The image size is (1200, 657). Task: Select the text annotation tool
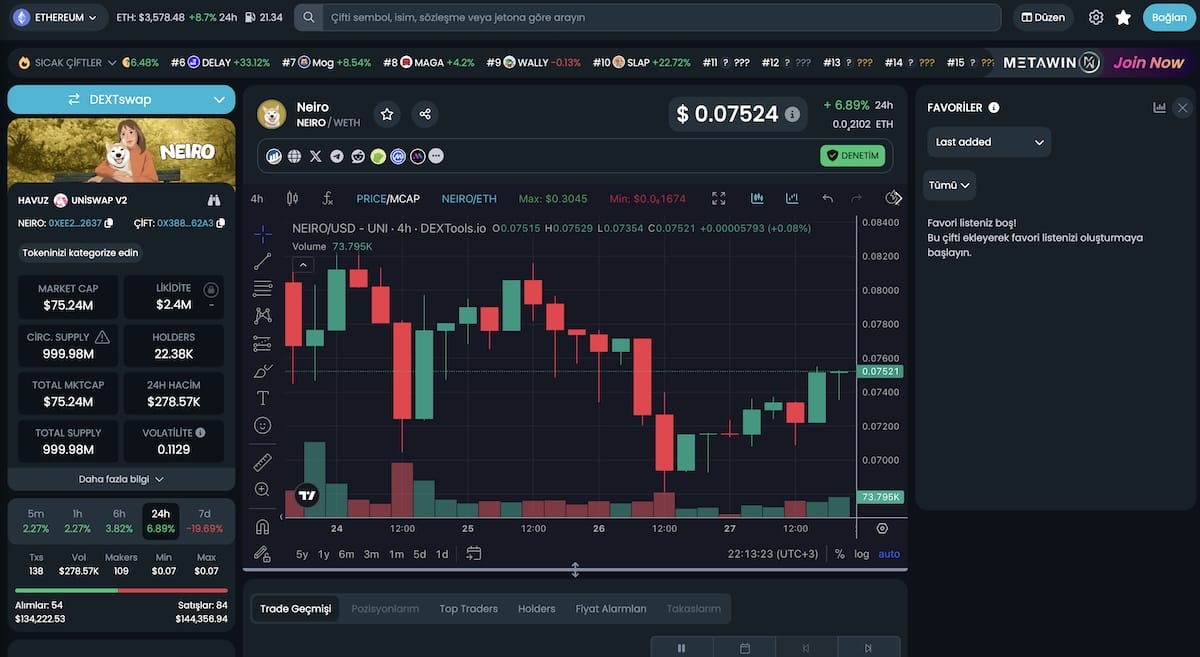click(262, 398)
